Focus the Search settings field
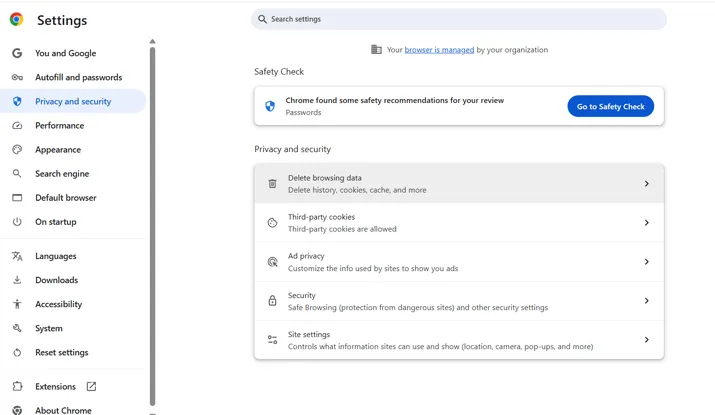715x415 pixels. [460, 19]
